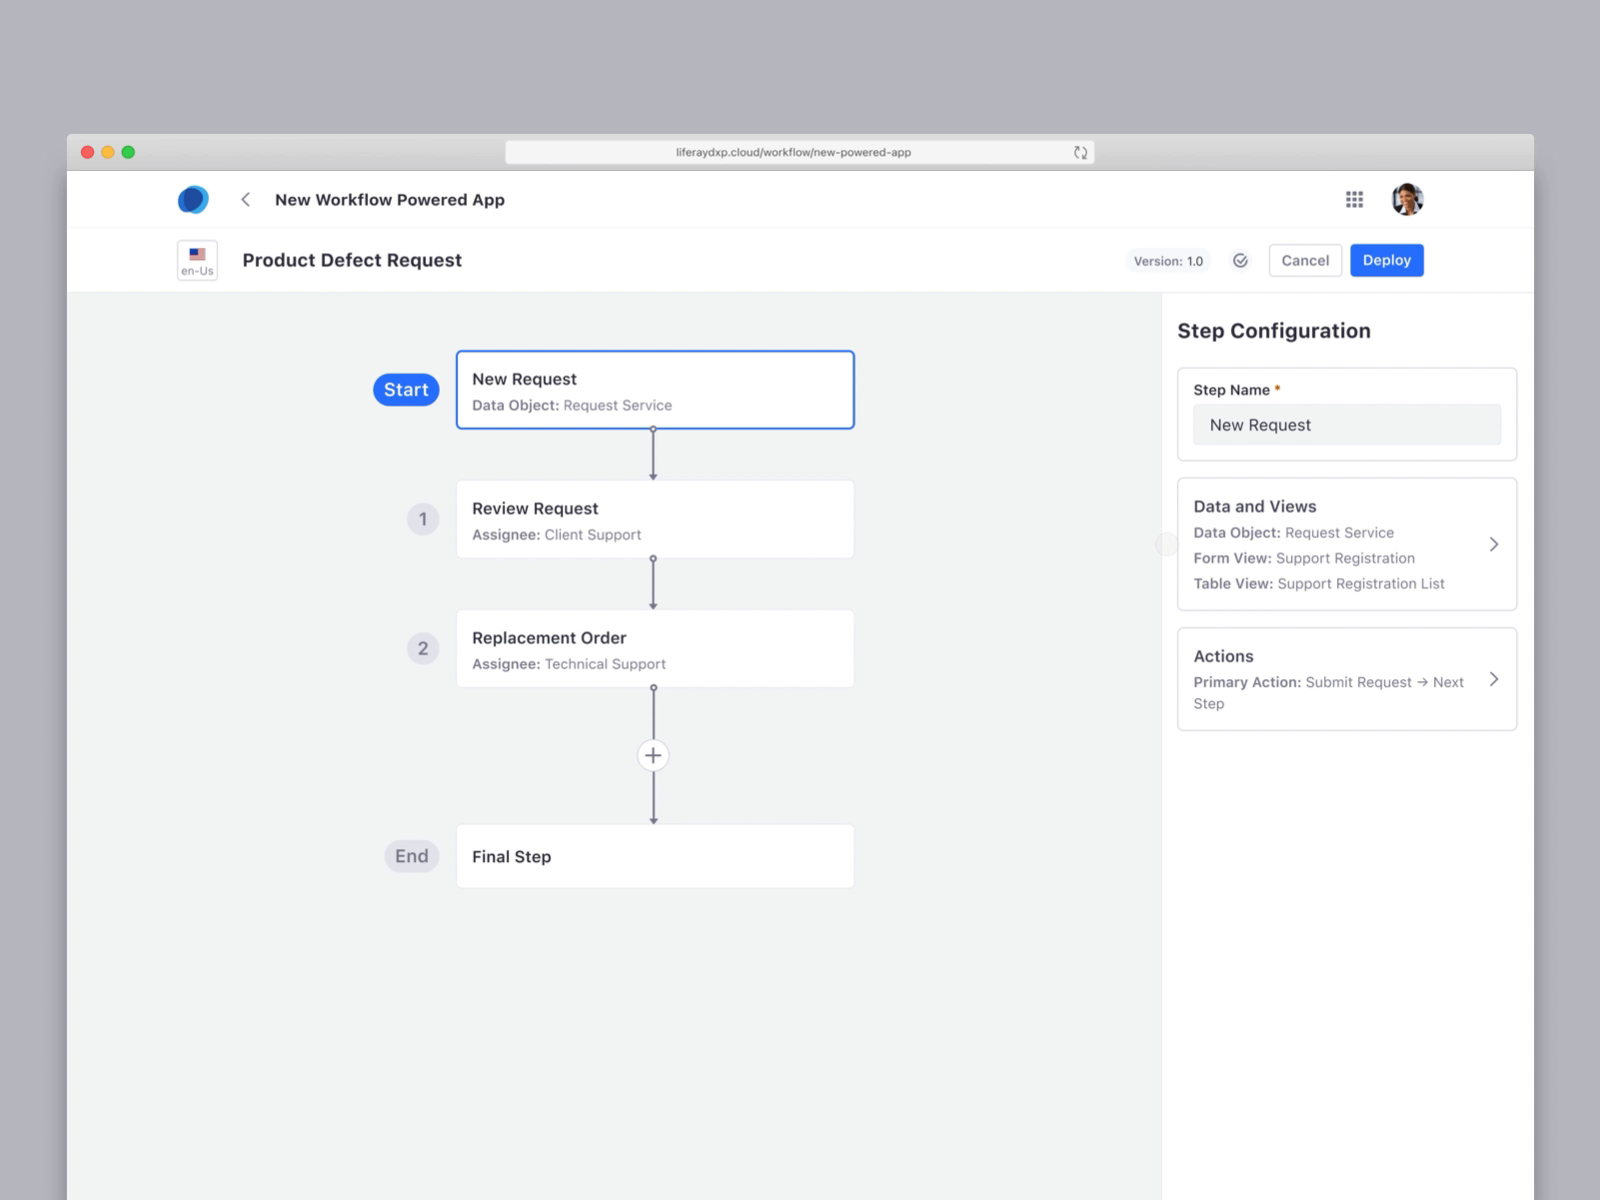
Task: Click the blue Liferay logo
Action: (192, 199)
